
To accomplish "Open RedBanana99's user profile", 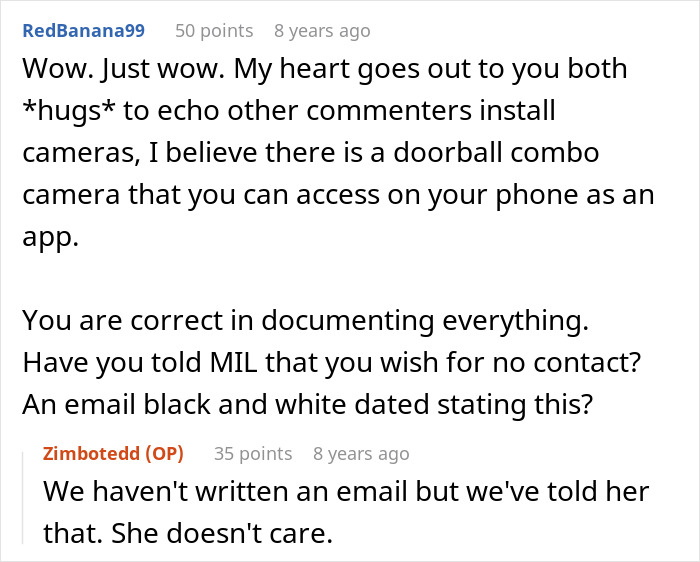I will click(83, 31).
